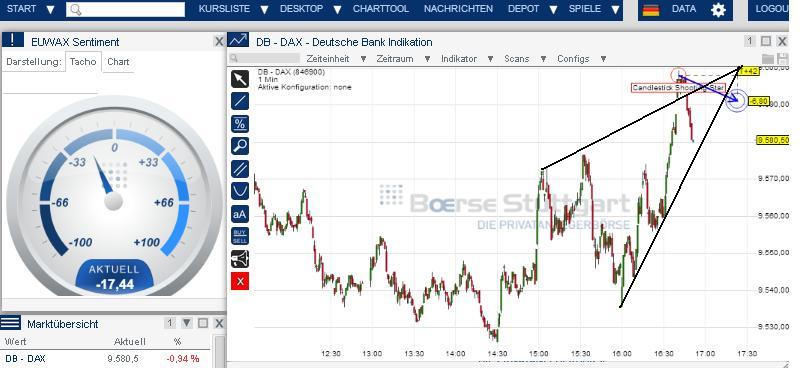Click the yellow 9.580,50 price label

pos(773,140)
